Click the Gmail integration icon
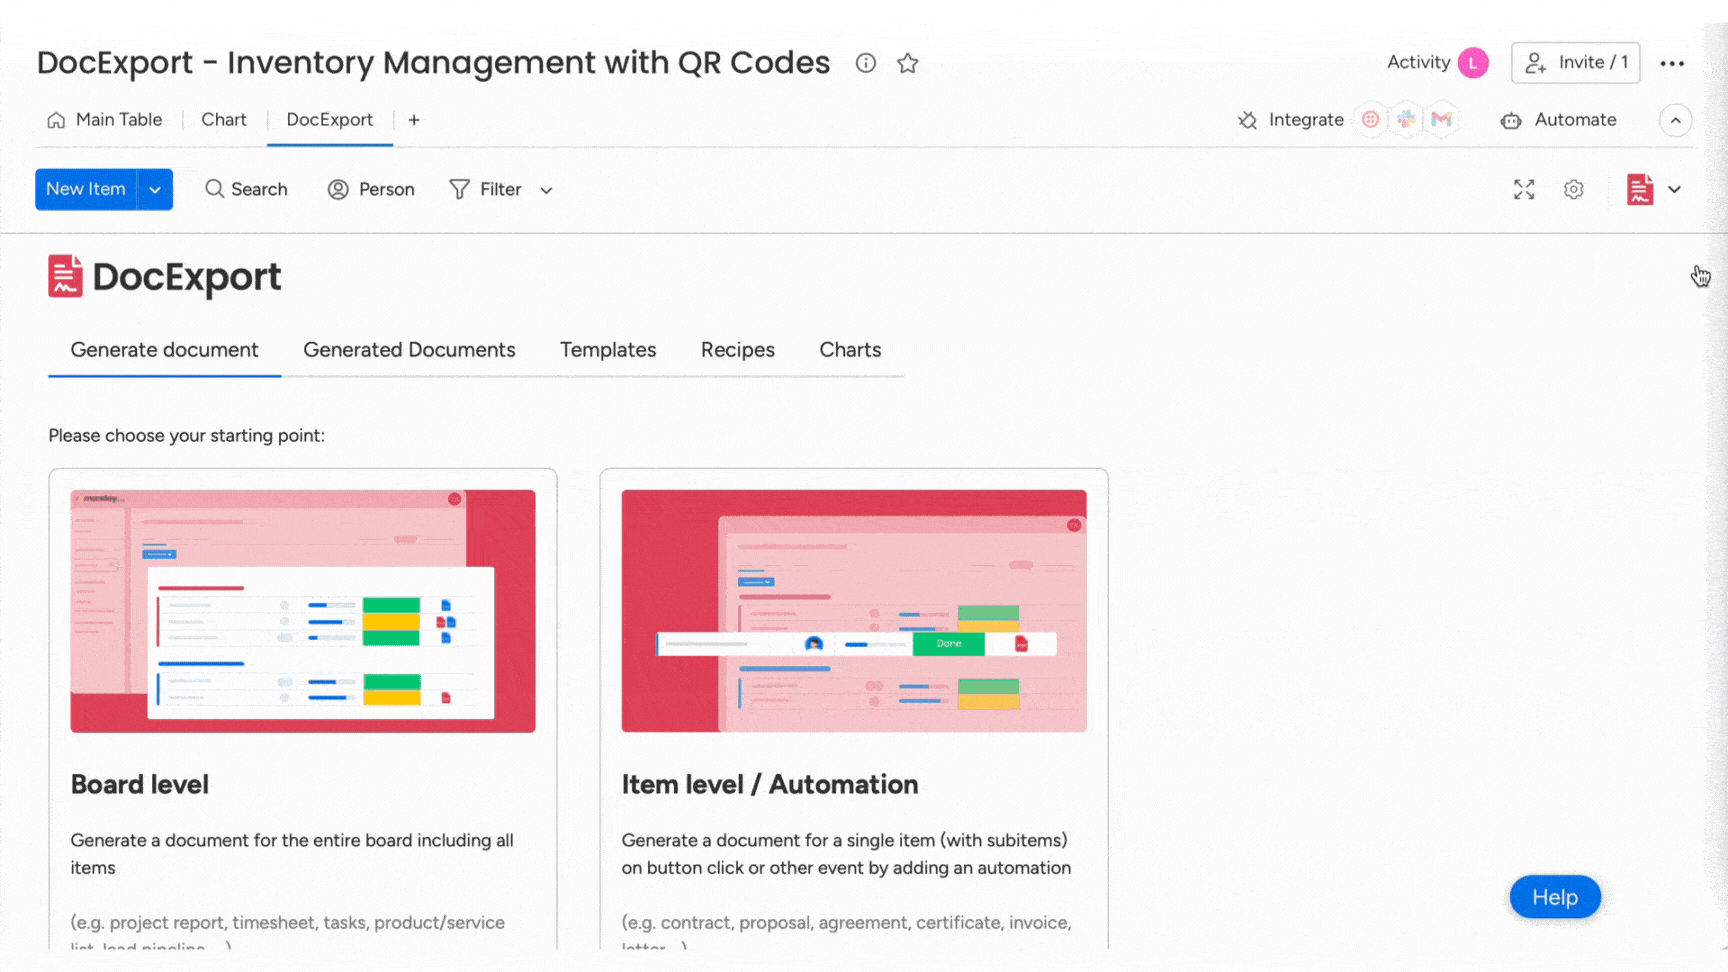Viewport: 1728px width, 972px height. [x=1441, y=120]
